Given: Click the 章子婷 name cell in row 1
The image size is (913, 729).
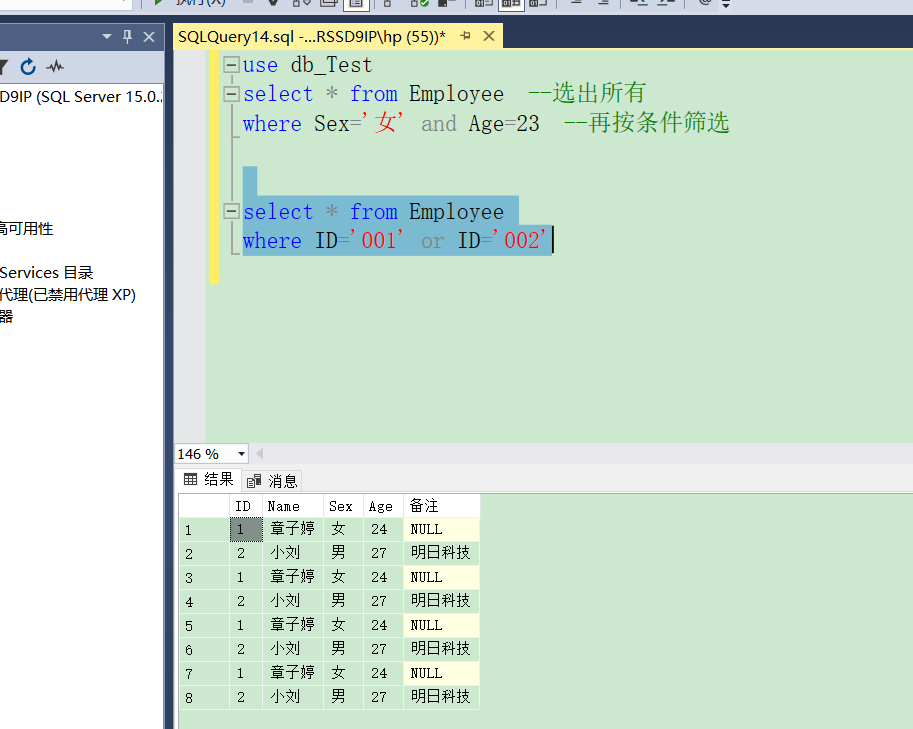Looking at the screenshot, I should [x=293, y=529].
